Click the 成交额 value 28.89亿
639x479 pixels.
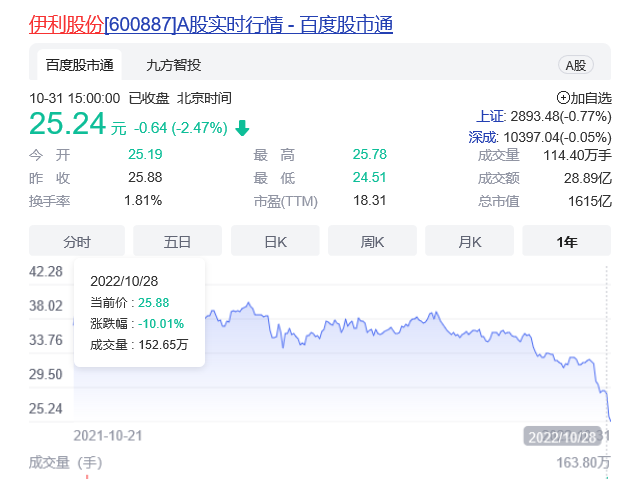click(588, 178)
